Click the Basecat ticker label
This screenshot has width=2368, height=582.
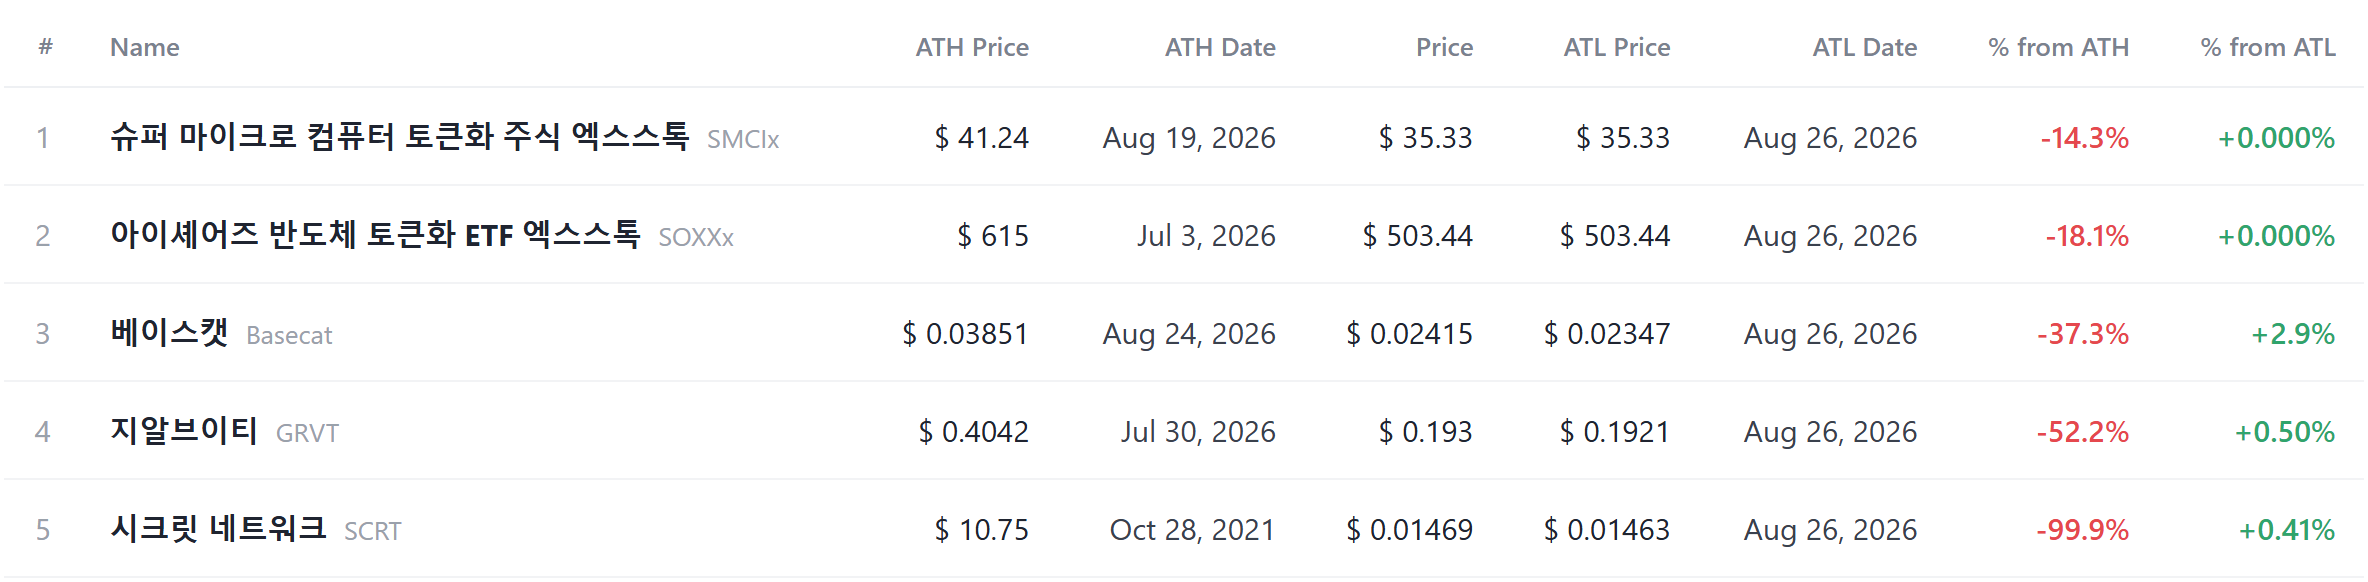pos(289,335)
